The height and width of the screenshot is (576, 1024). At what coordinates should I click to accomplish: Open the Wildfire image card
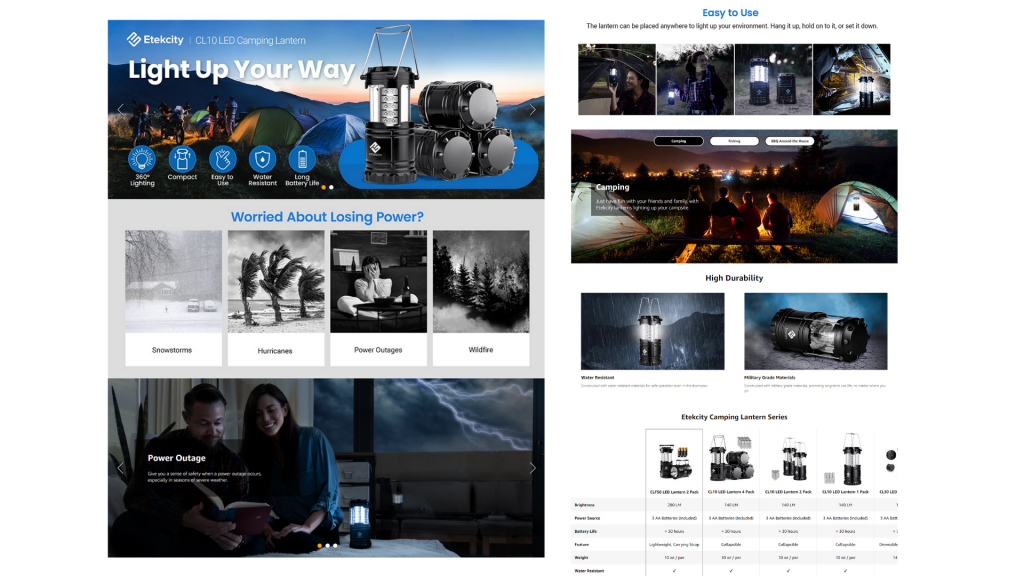[481, 297]
